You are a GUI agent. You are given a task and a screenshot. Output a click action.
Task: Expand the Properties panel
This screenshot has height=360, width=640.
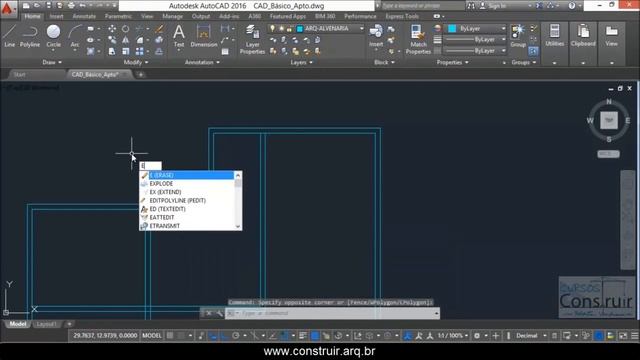pos(452,62)
